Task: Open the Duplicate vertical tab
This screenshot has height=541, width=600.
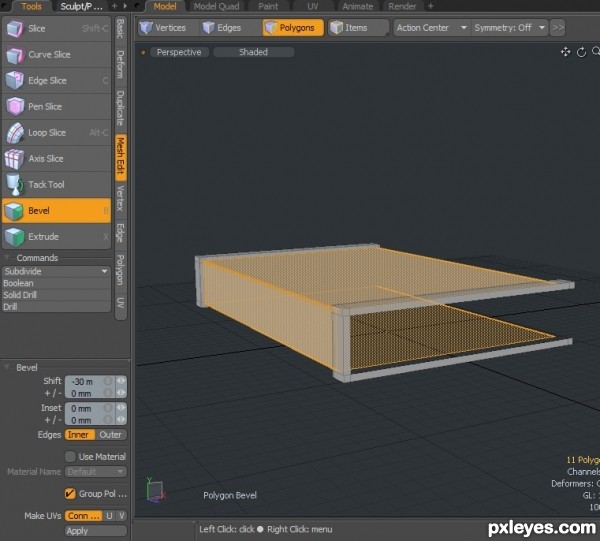Action: click(121, 108)
